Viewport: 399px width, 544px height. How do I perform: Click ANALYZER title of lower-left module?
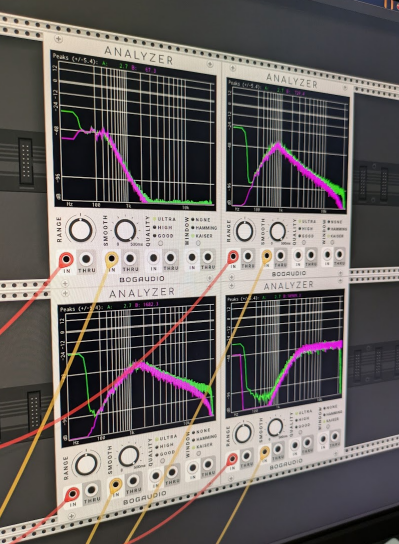142,292
